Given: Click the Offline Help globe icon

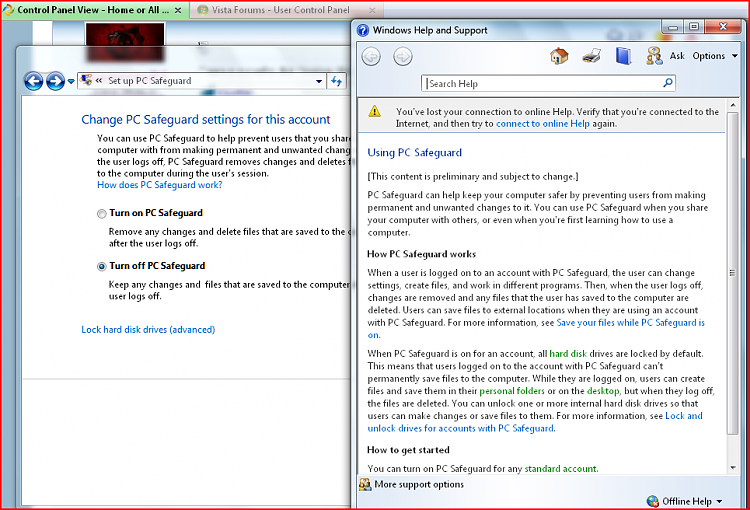Looking at the screenshot, I should pyautogui.click(x=652, y=501).
